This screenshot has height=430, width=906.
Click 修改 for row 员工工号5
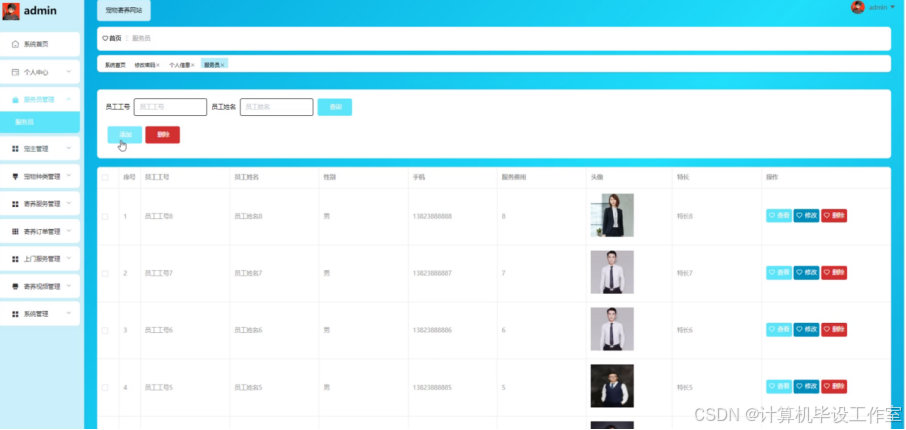(x=806, y=387)
